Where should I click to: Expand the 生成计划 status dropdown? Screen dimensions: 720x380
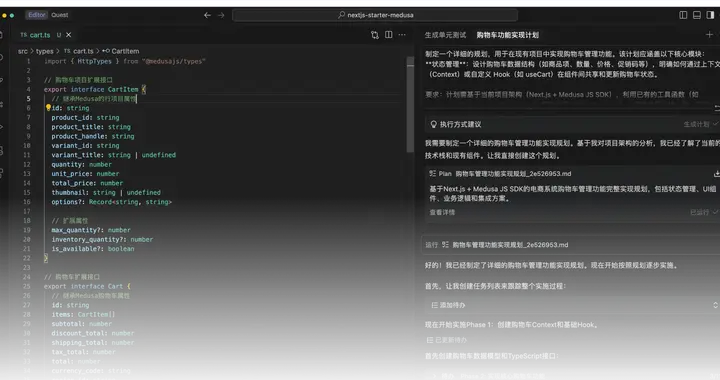pos(700,124)
